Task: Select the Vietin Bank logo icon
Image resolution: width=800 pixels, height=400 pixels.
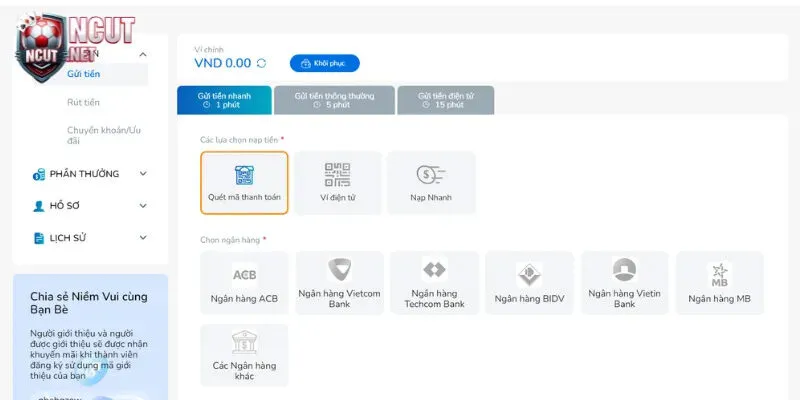Action: [x=624, y=270]
